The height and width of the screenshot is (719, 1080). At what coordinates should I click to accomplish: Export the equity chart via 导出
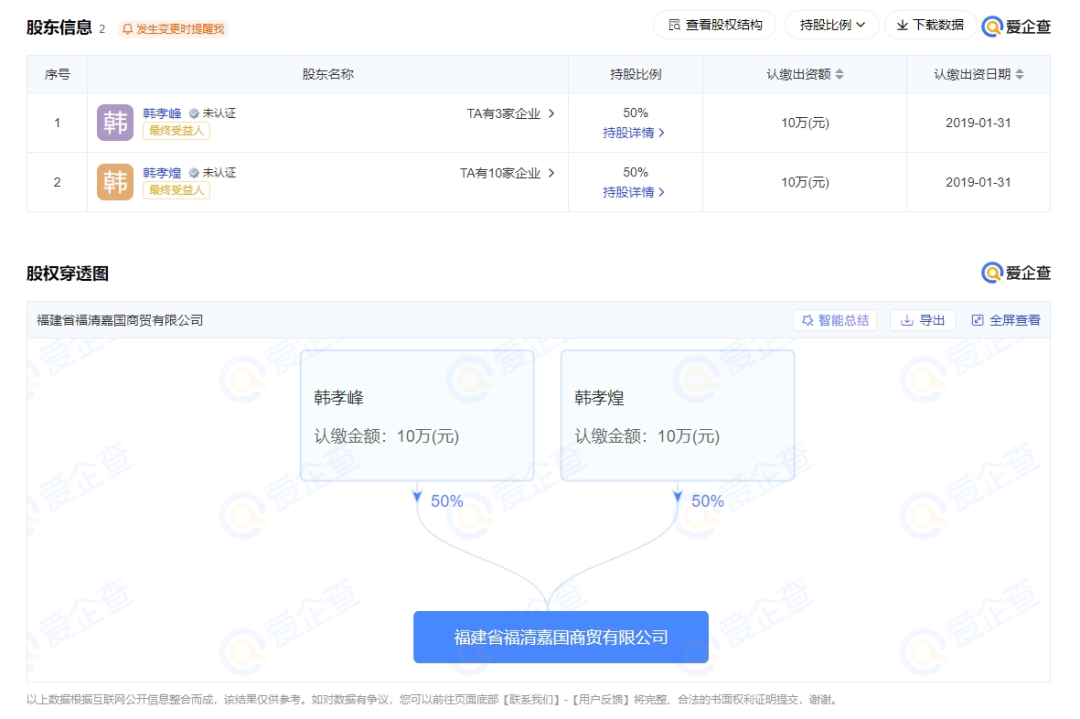923,320
